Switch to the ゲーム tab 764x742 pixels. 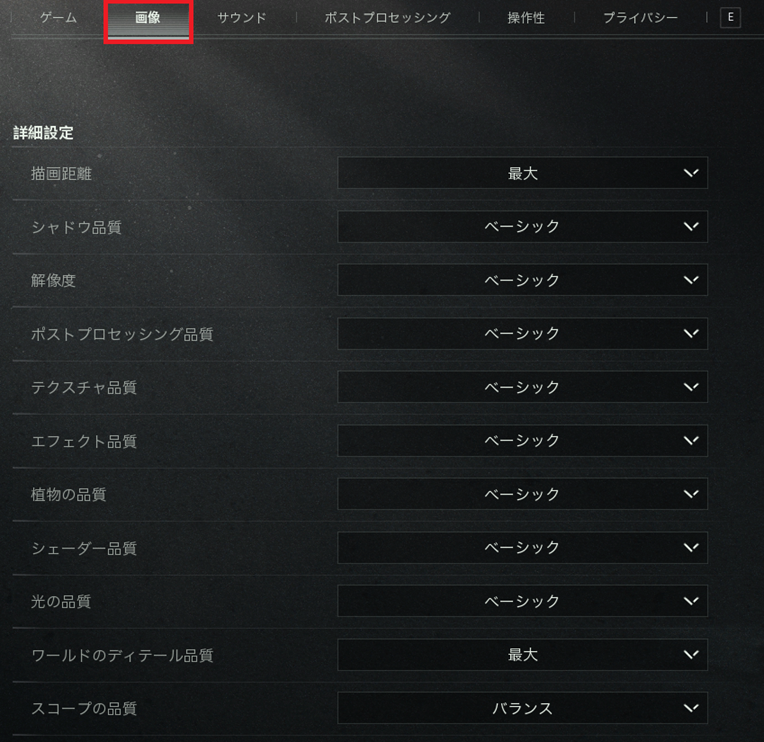click(58, 18)
